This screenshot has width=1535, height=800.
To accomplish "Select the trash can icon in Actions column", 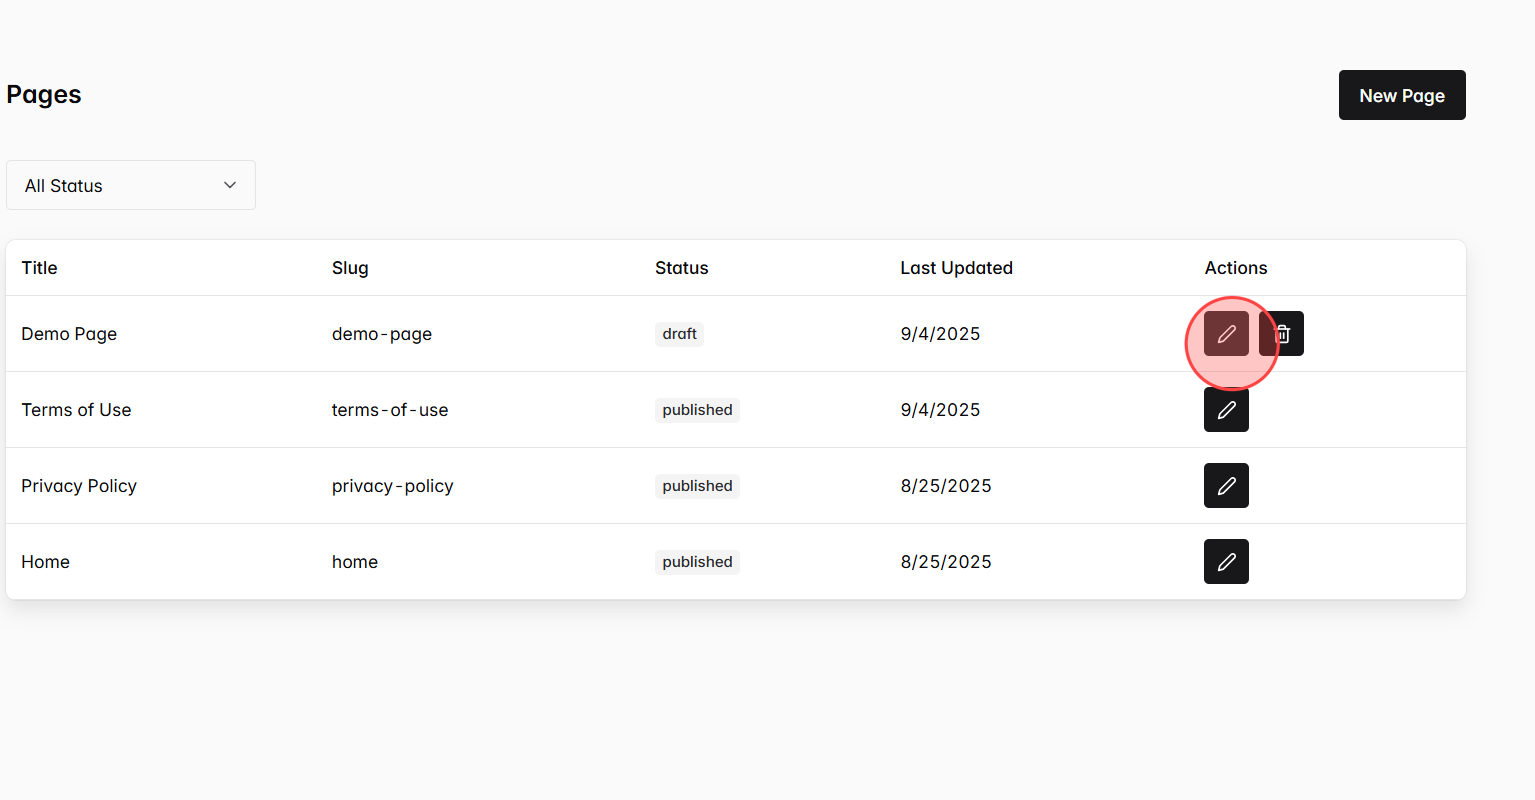I will tap(1281, 333).
